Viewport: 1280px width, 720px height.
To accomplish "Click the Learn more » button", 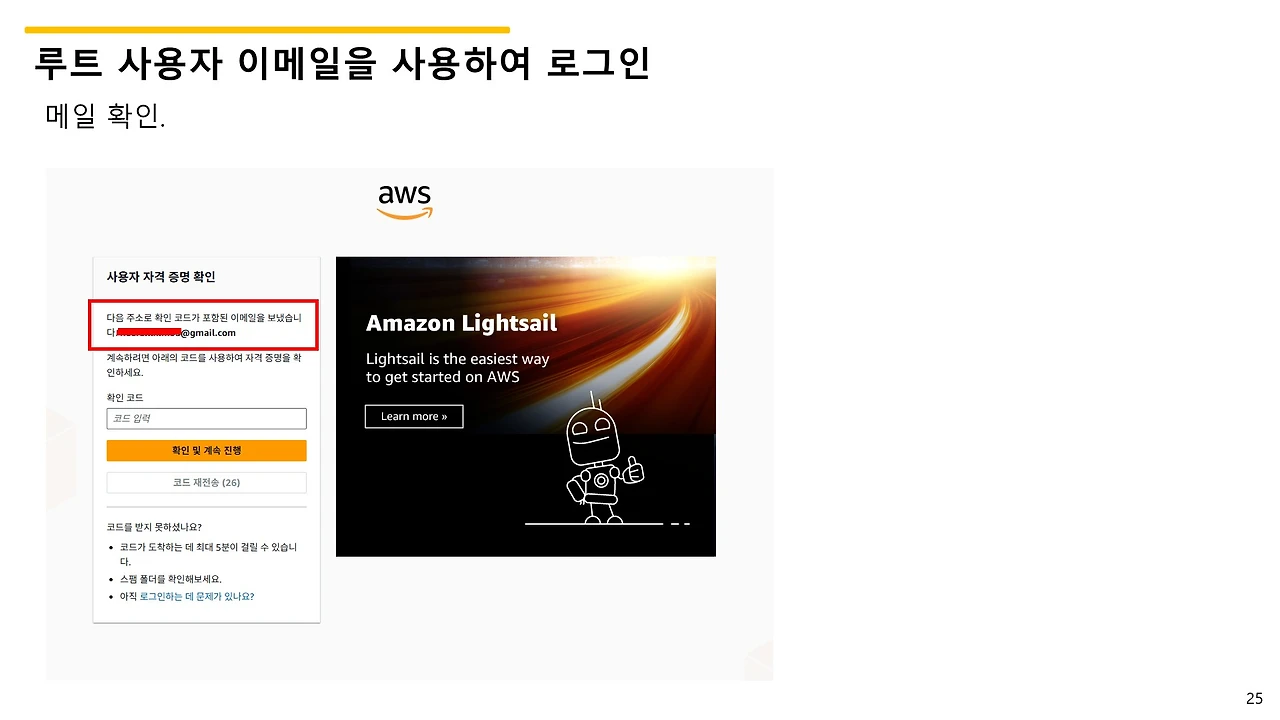I will 414,416.
